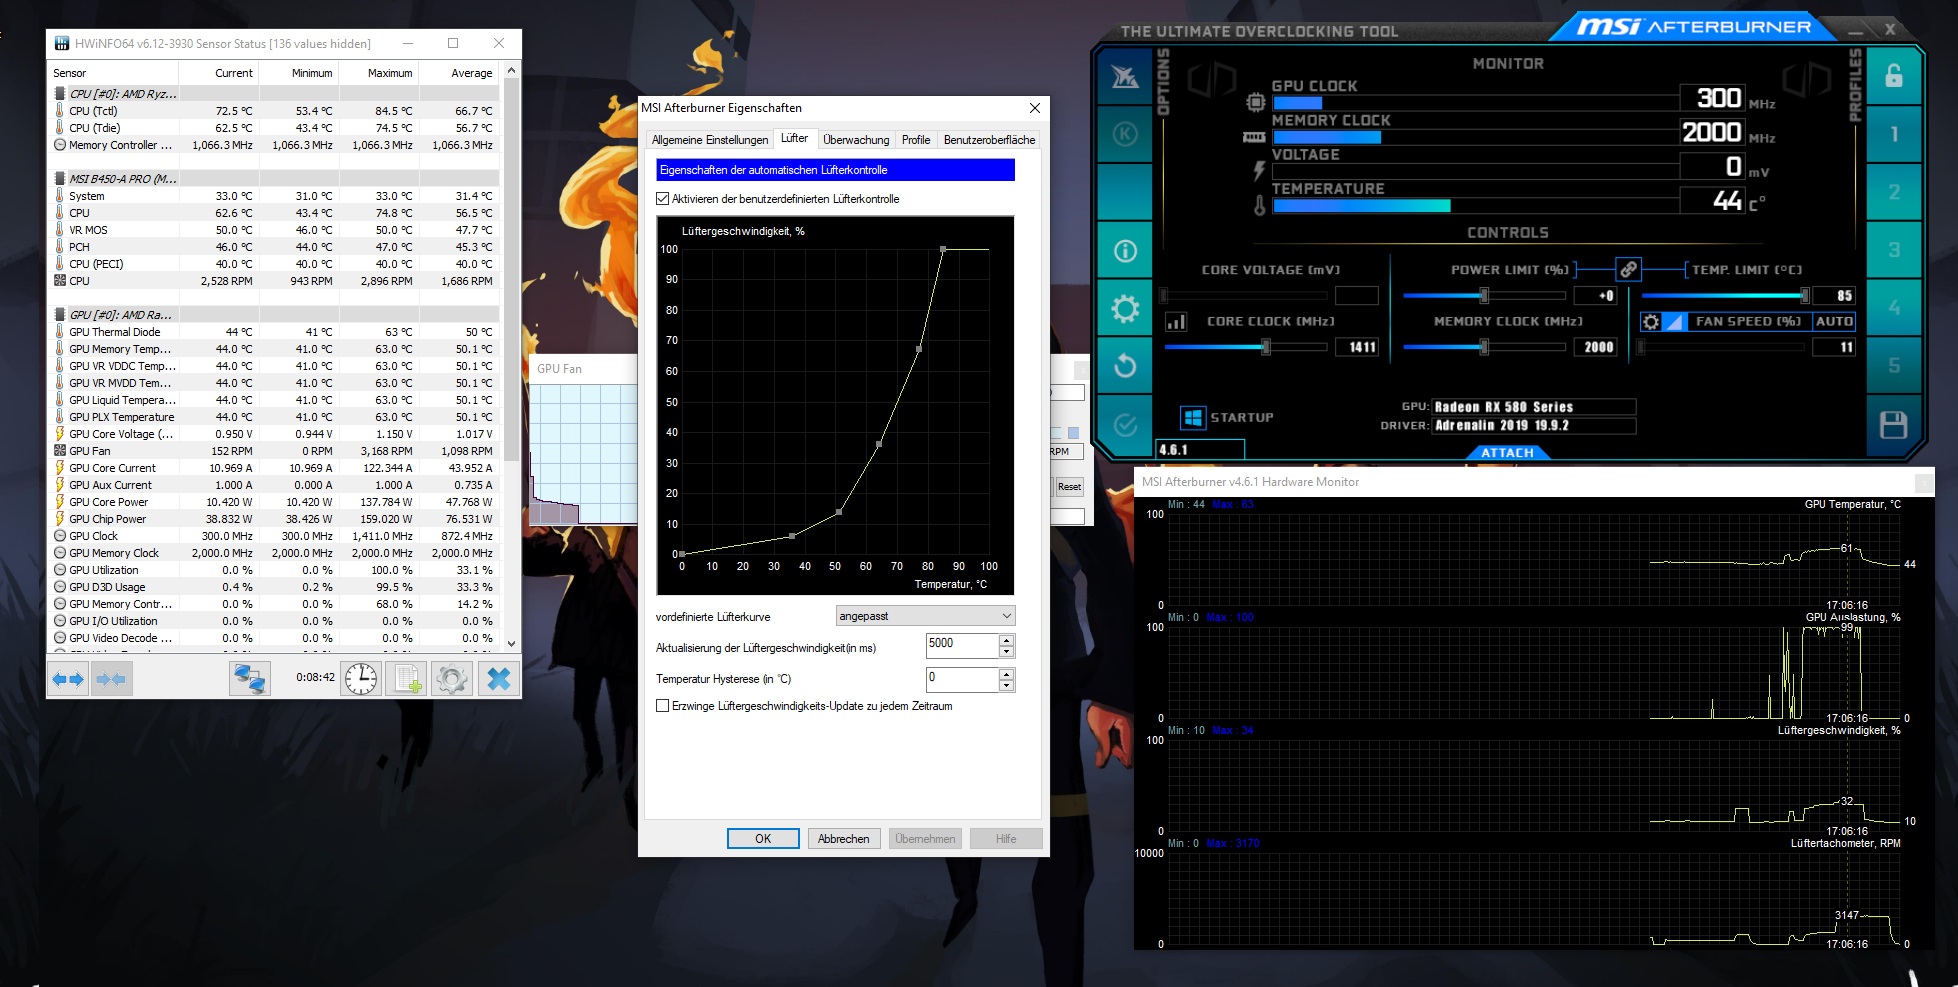
Task: Toggle AUTO fan speed mode in Afterburner
Action: (1835, 321)
